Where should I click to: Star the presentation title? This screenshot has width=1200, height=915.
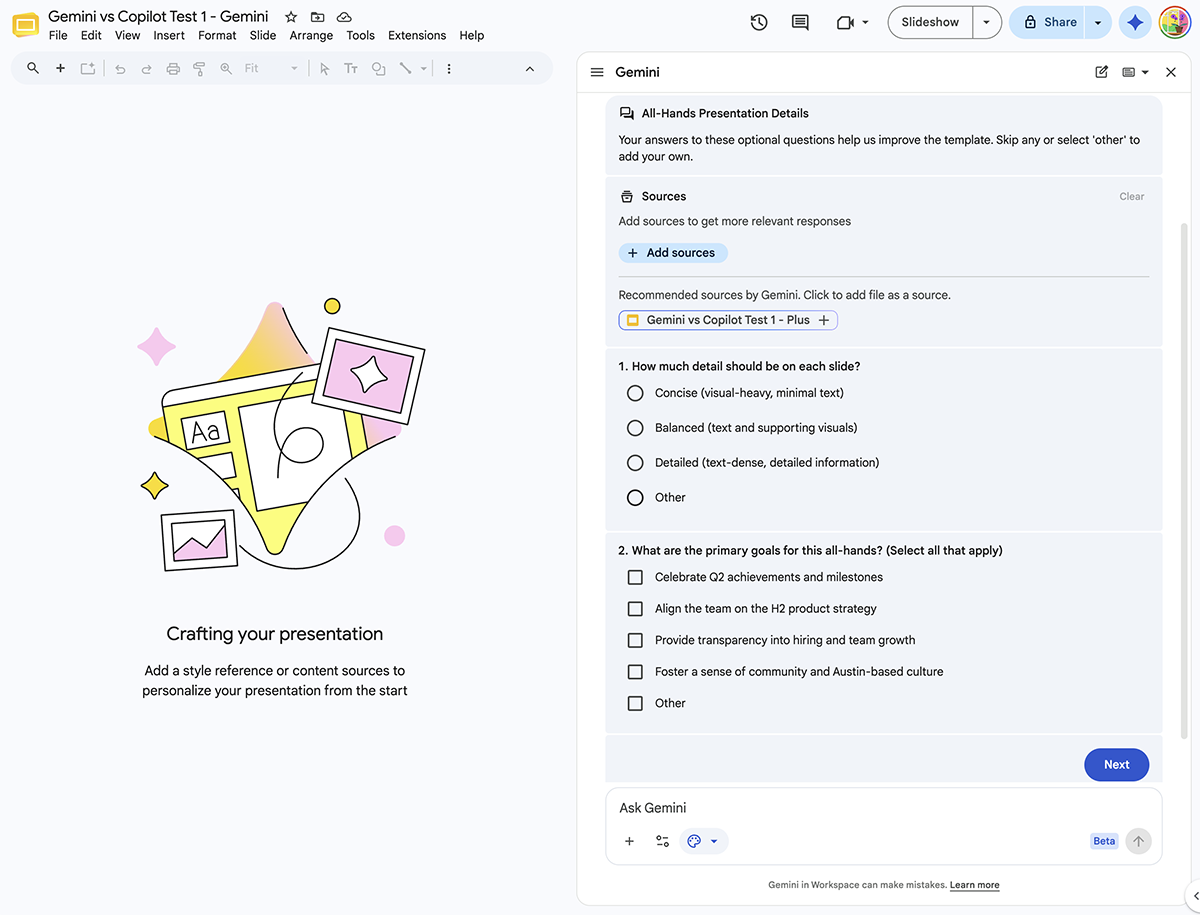tap(291, 17)
